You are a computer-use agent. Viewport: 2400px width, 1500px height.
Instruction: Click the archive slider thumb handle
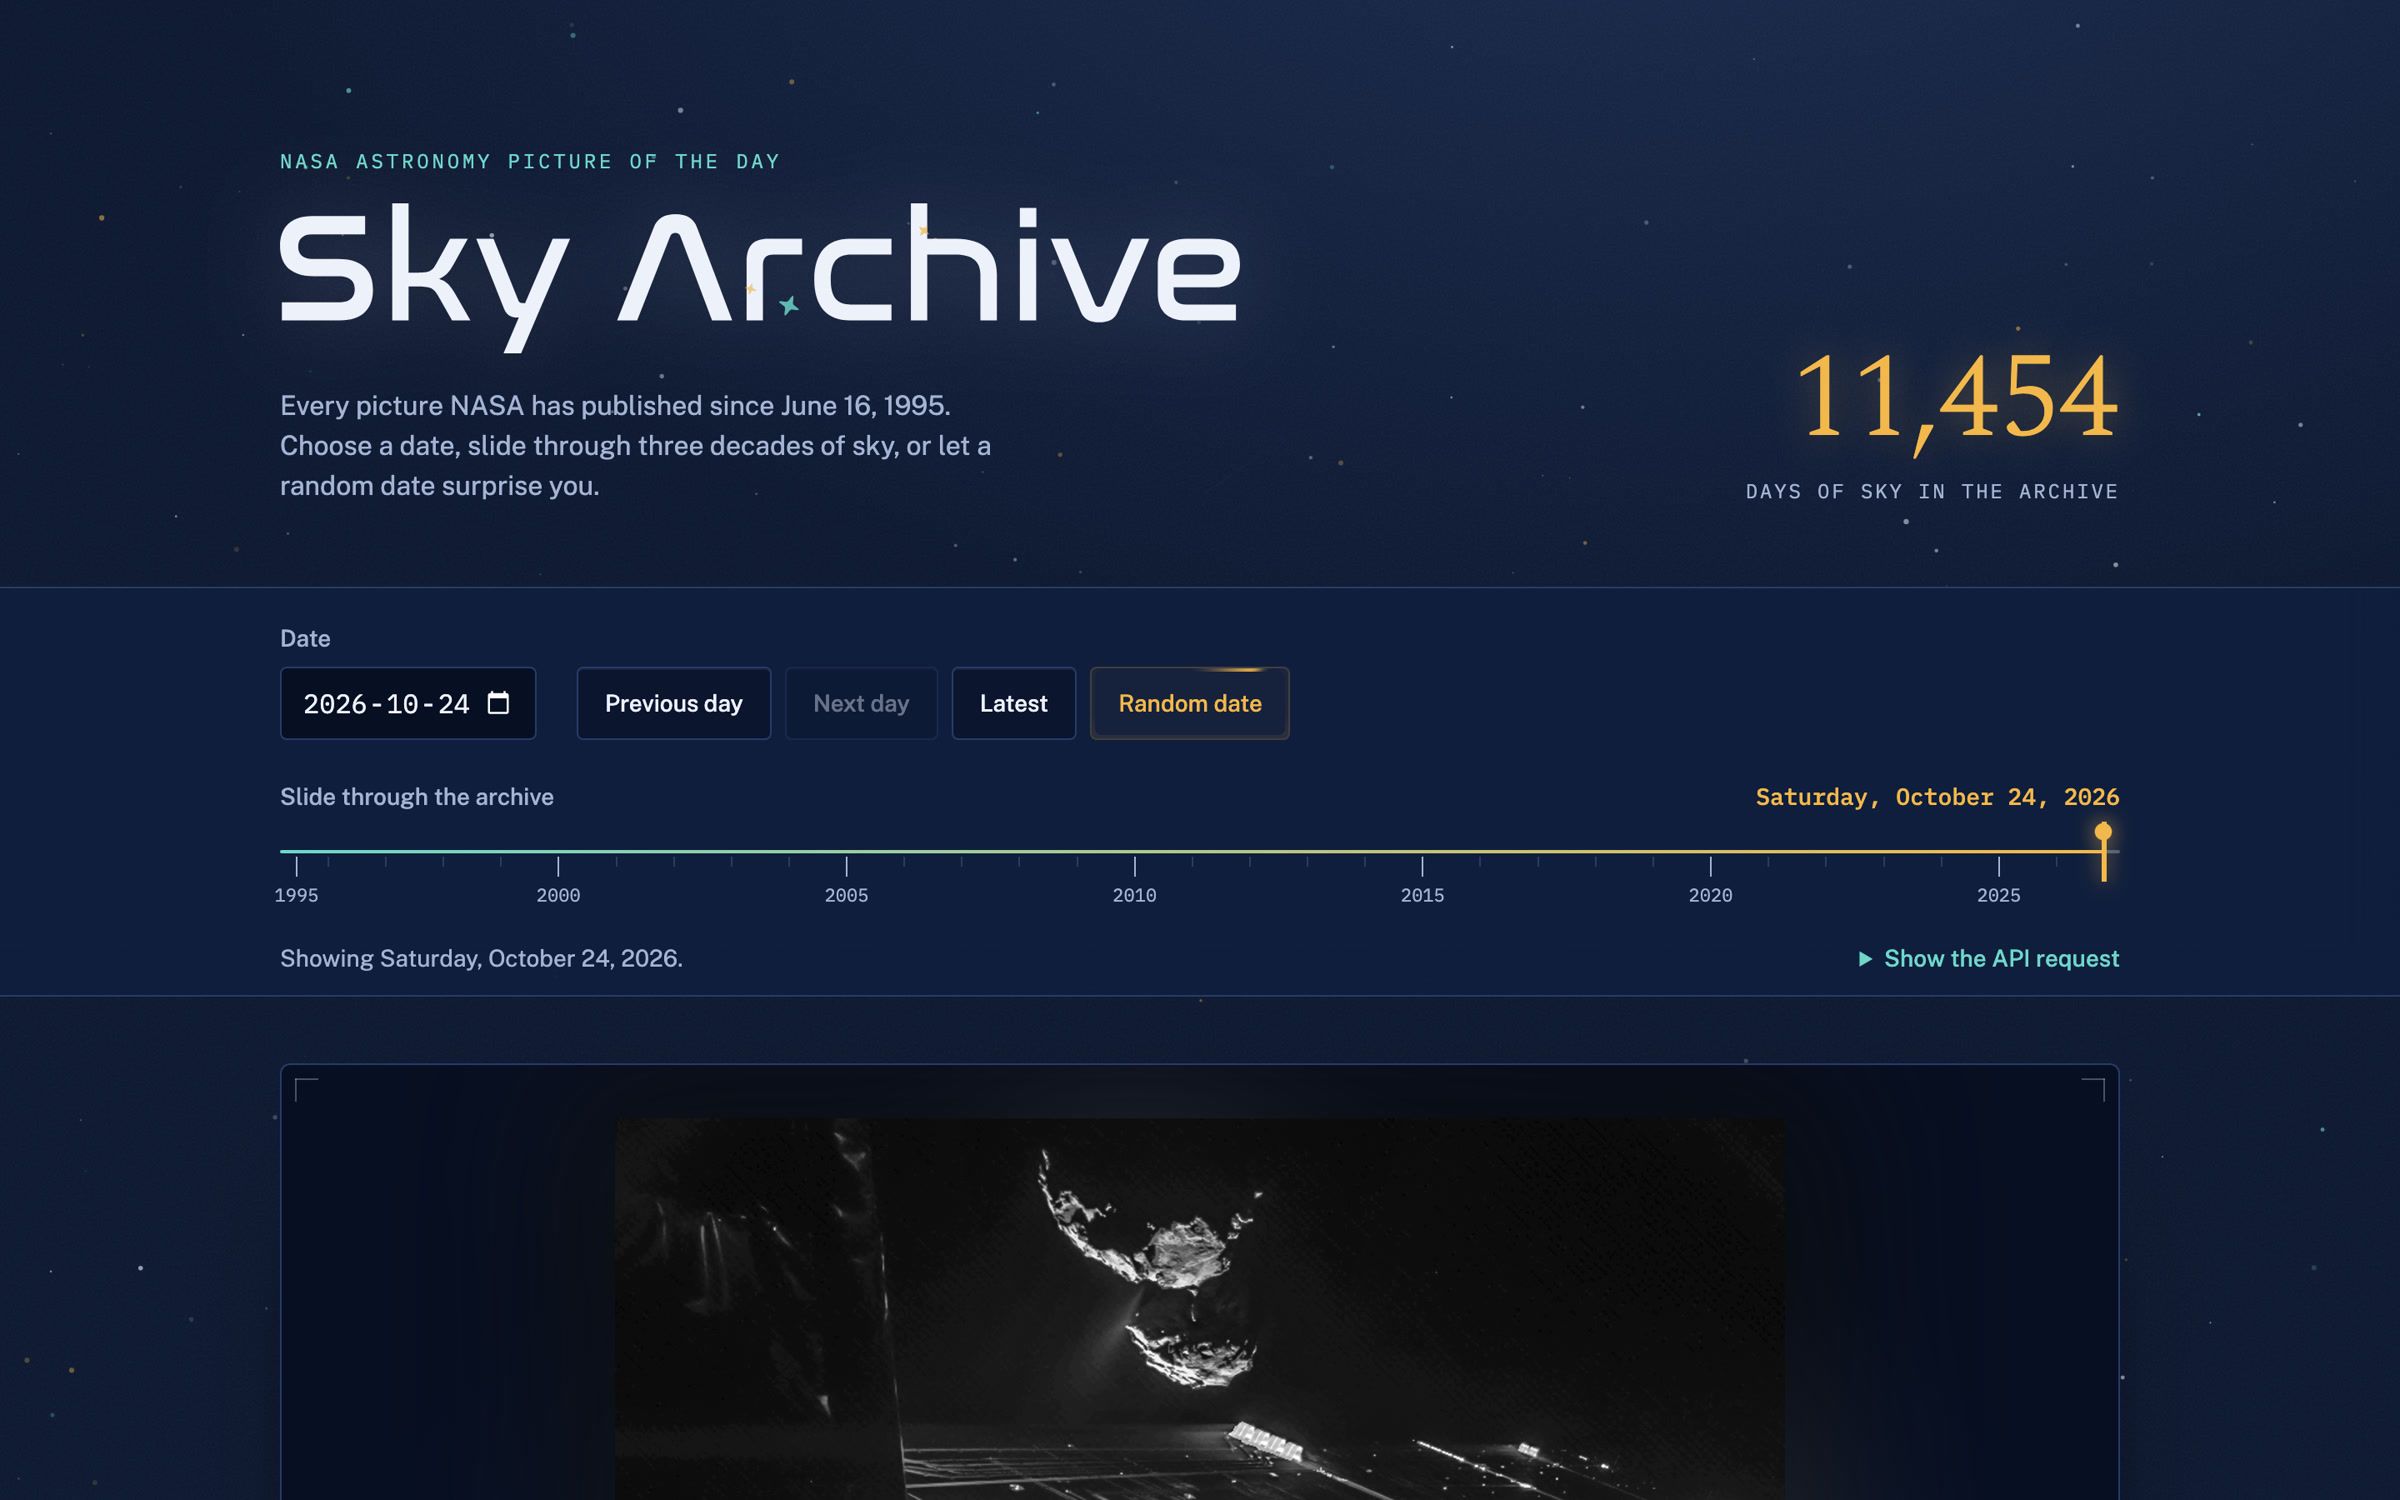2103,850
